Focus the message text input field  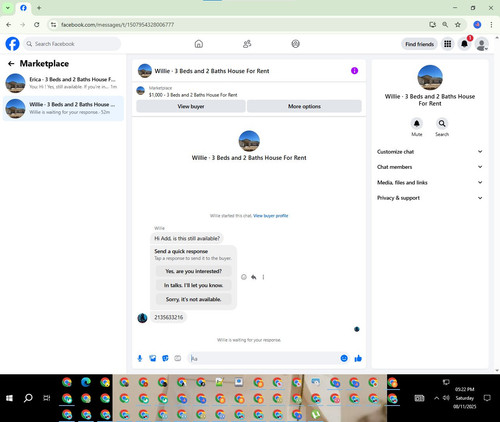pyautogui.click(x=263, y=358)
